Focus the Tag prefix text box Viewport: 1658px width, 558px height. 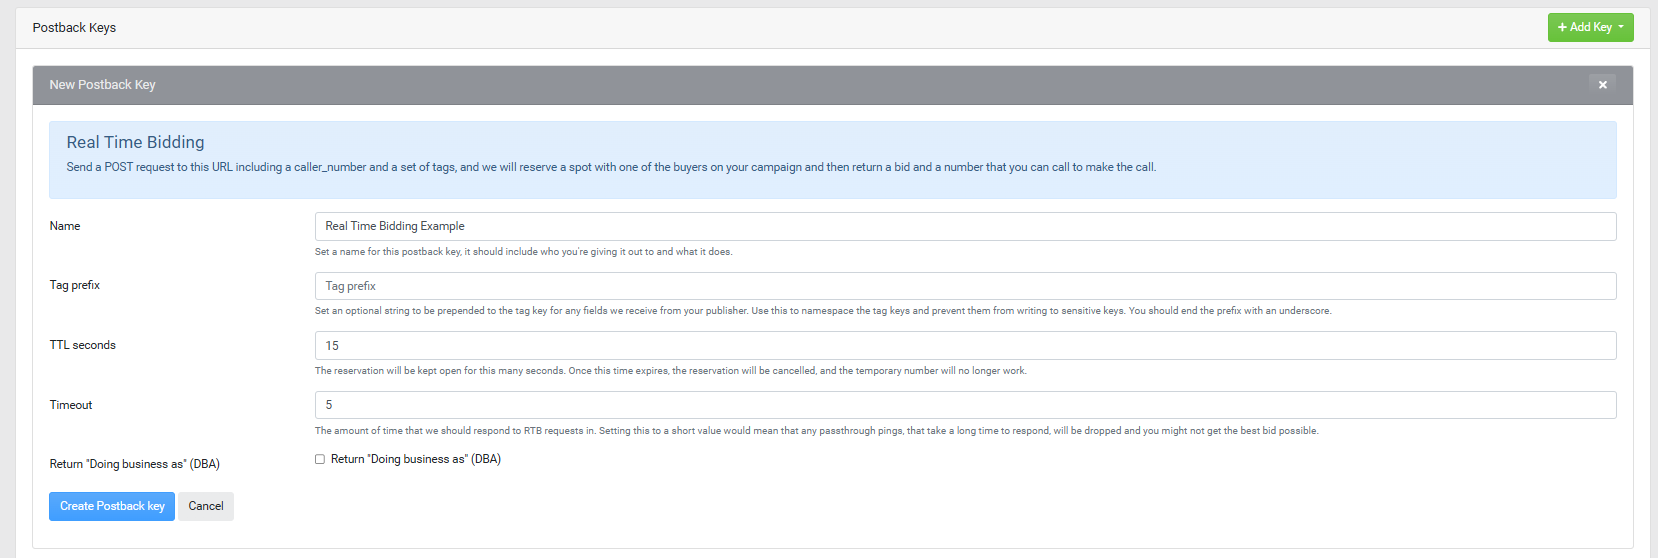tap(964, 286)
